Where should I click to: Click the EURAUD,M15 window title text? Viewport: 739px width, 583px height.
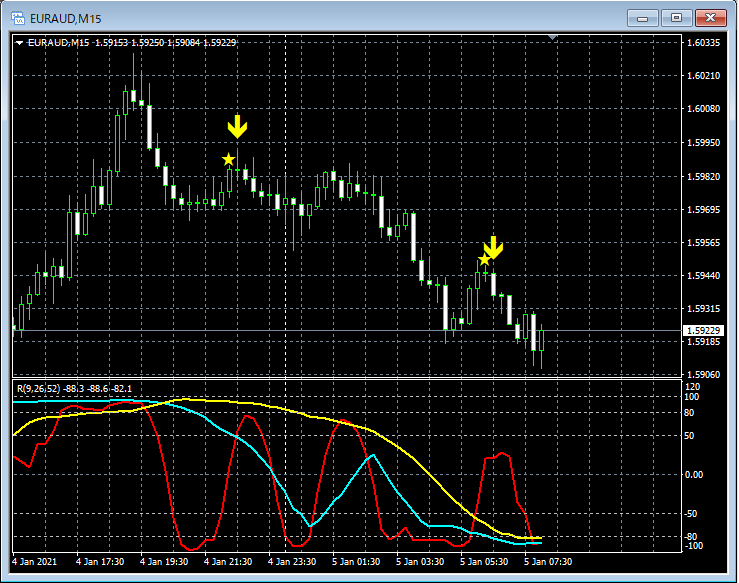click(65, 17)
